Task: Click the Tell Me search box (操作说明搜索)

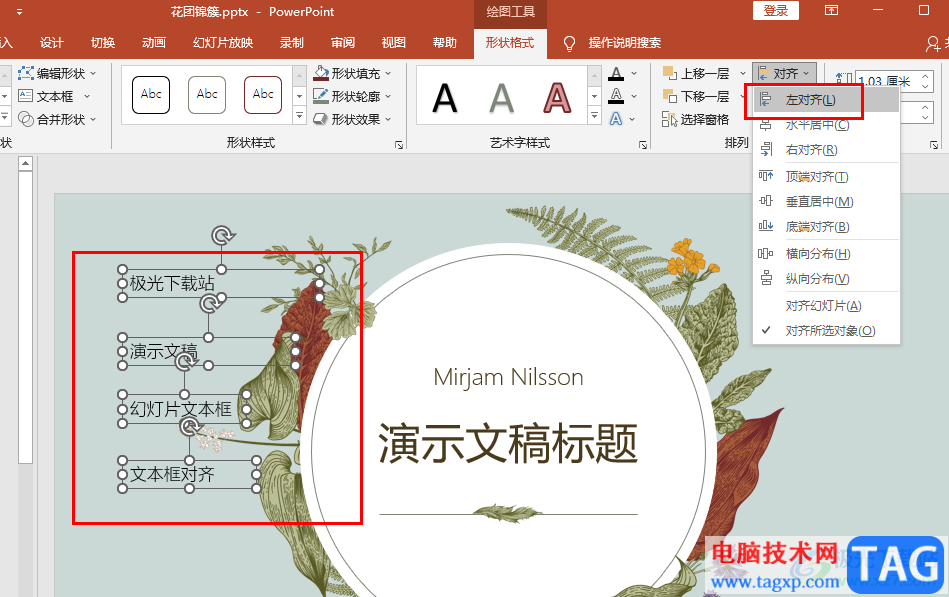Action: (625, 43)
